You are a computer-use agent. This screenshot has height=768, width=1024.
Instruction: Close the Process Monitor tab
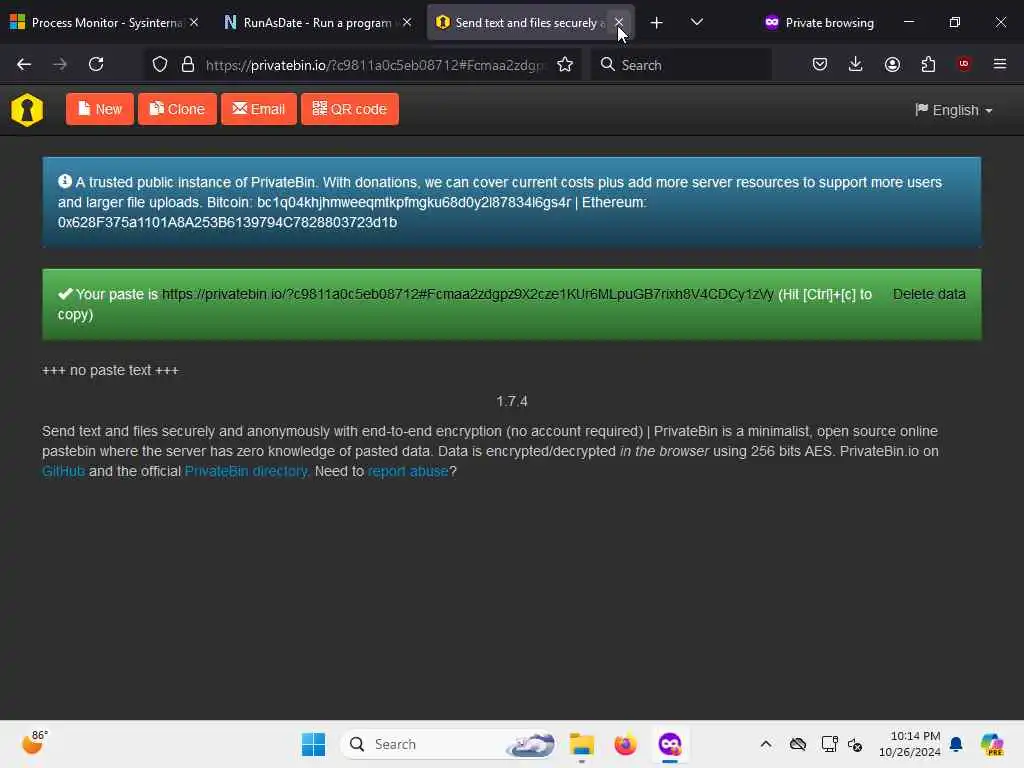point(194,22)
